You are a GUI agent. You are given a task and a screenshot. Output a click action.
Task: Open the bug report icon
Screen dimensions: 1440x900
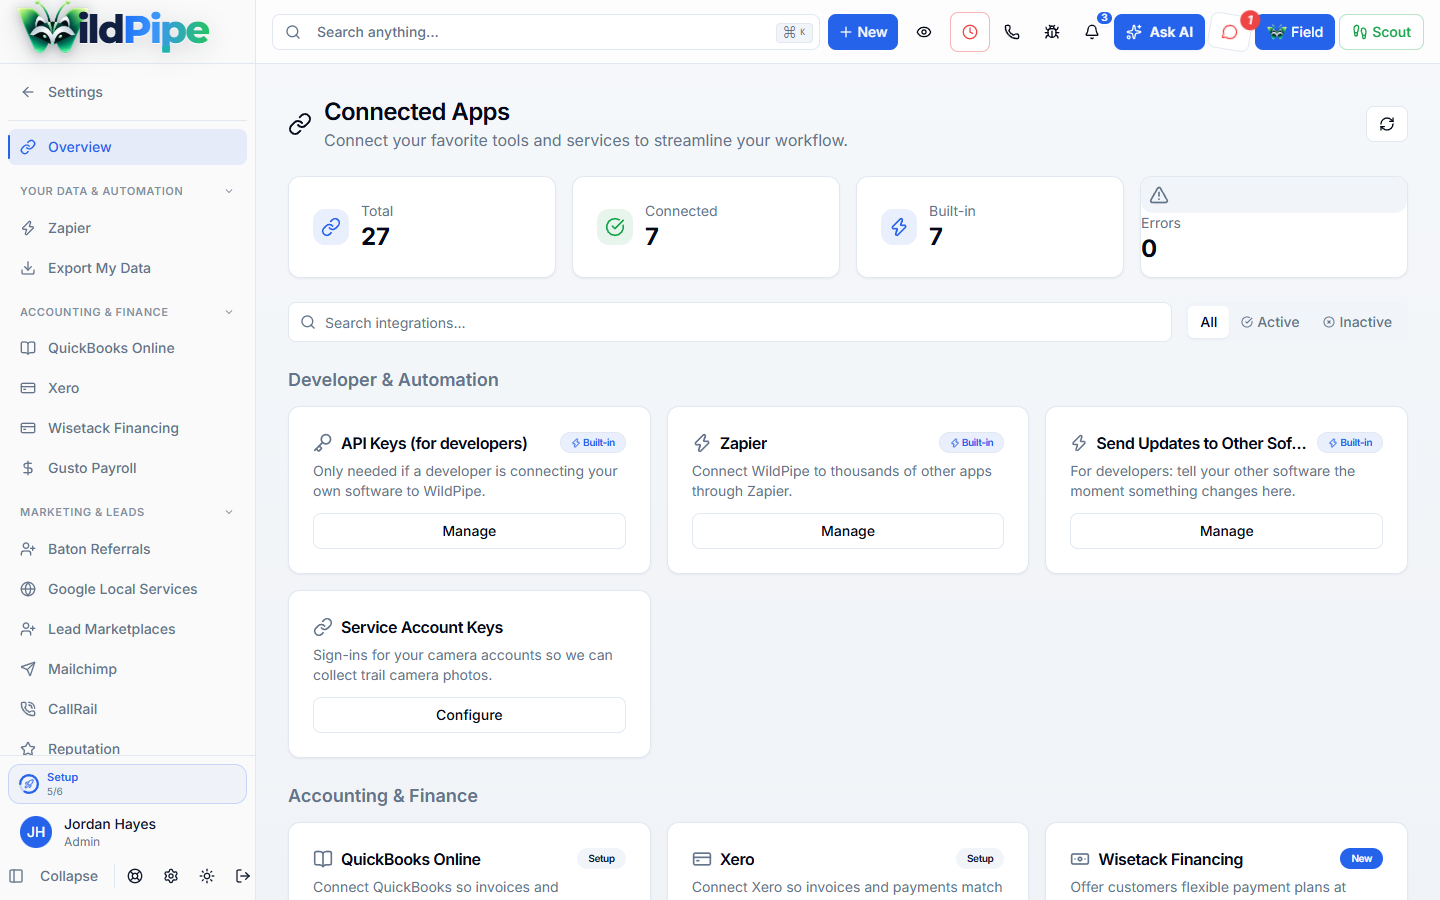point(1052,32)
